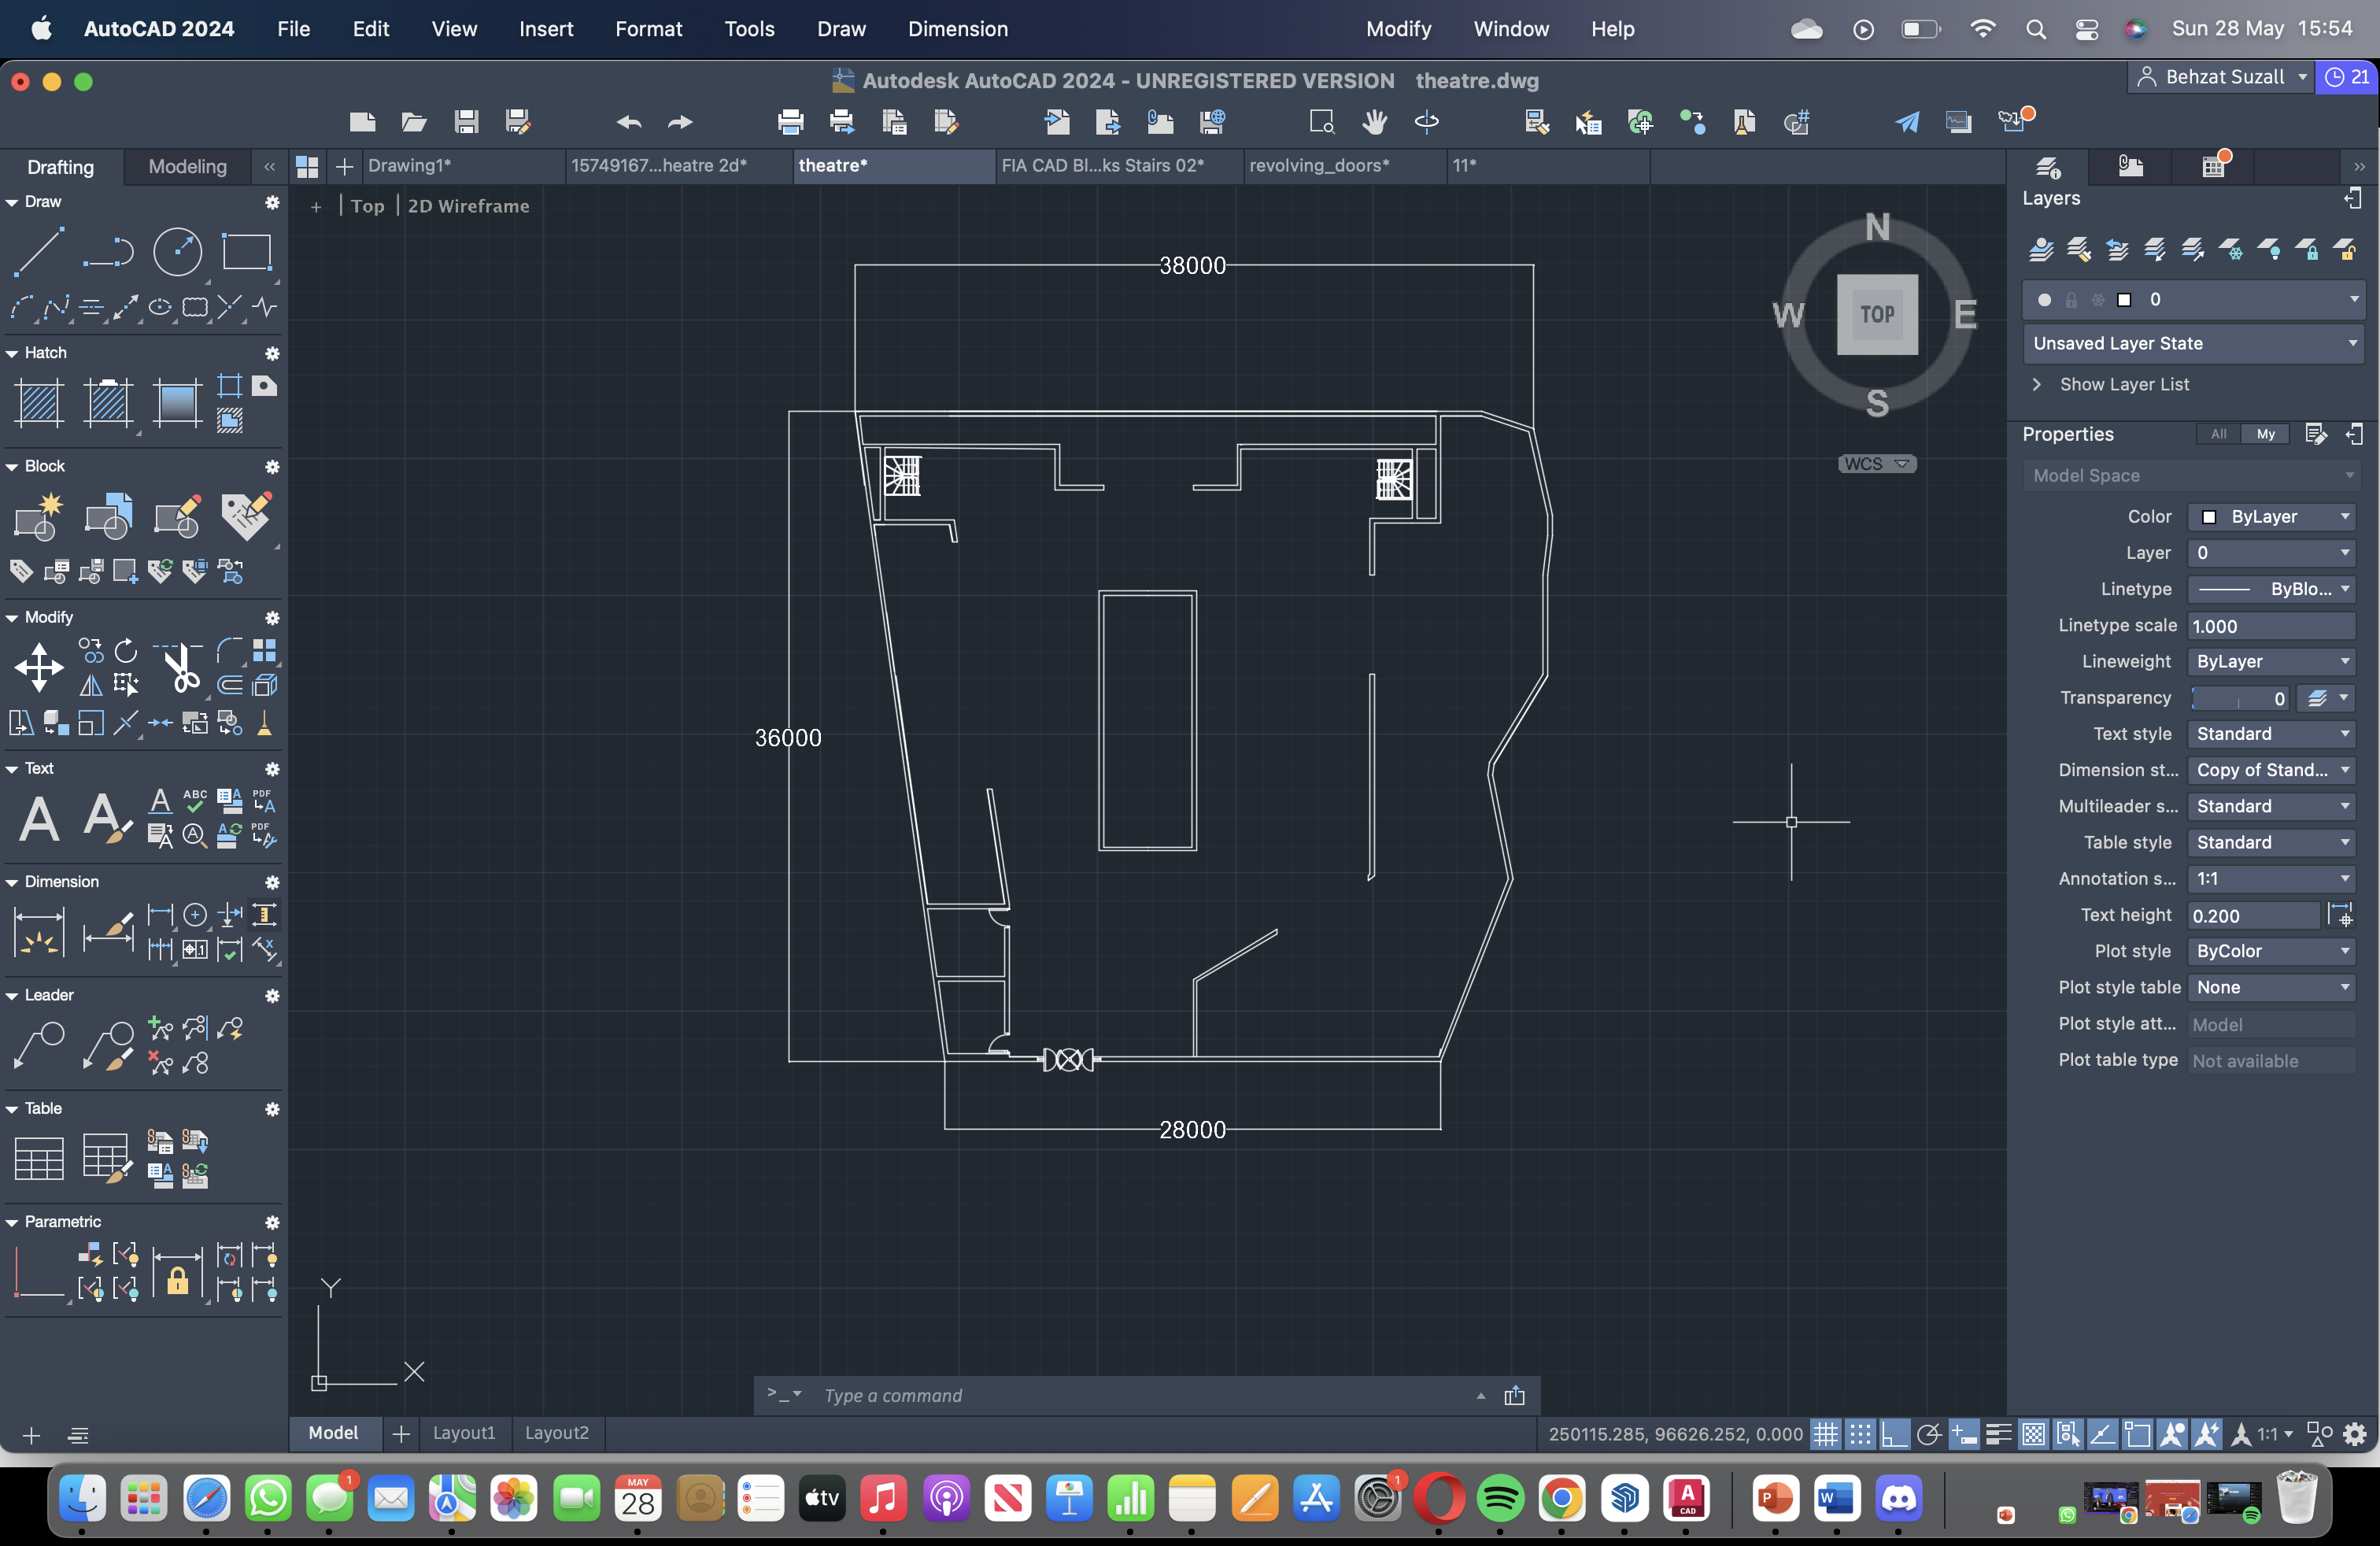
Task: Click the Undo arrow in the toolbar
Action: [629, 122]
